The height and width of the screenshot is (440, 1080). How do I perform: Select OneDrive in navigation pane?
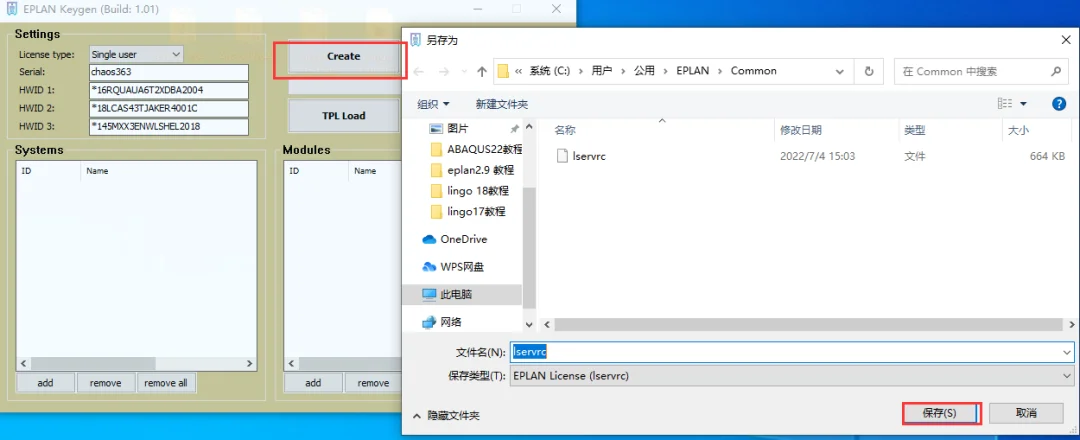[464, 239]
